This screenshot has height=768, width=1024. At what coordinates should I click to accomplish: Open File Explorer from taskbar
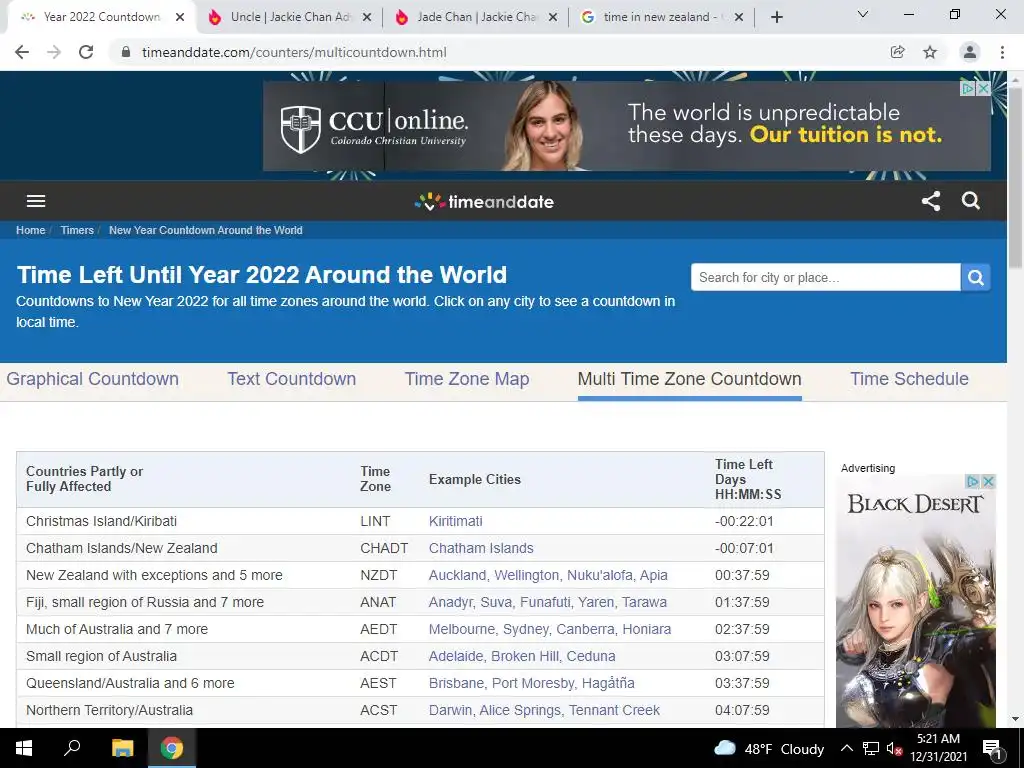click(122, 748)
